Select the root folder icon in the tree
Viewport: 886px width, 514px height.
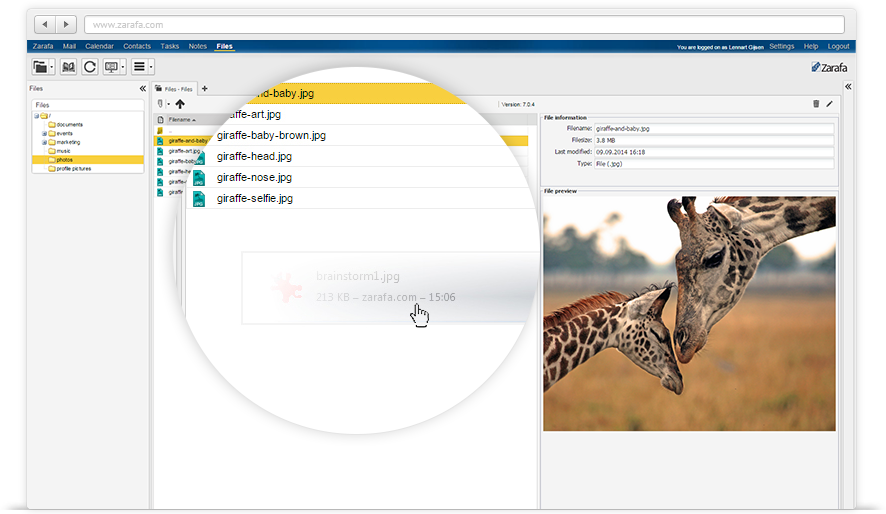pyautogui.click(x=44, y=116)
